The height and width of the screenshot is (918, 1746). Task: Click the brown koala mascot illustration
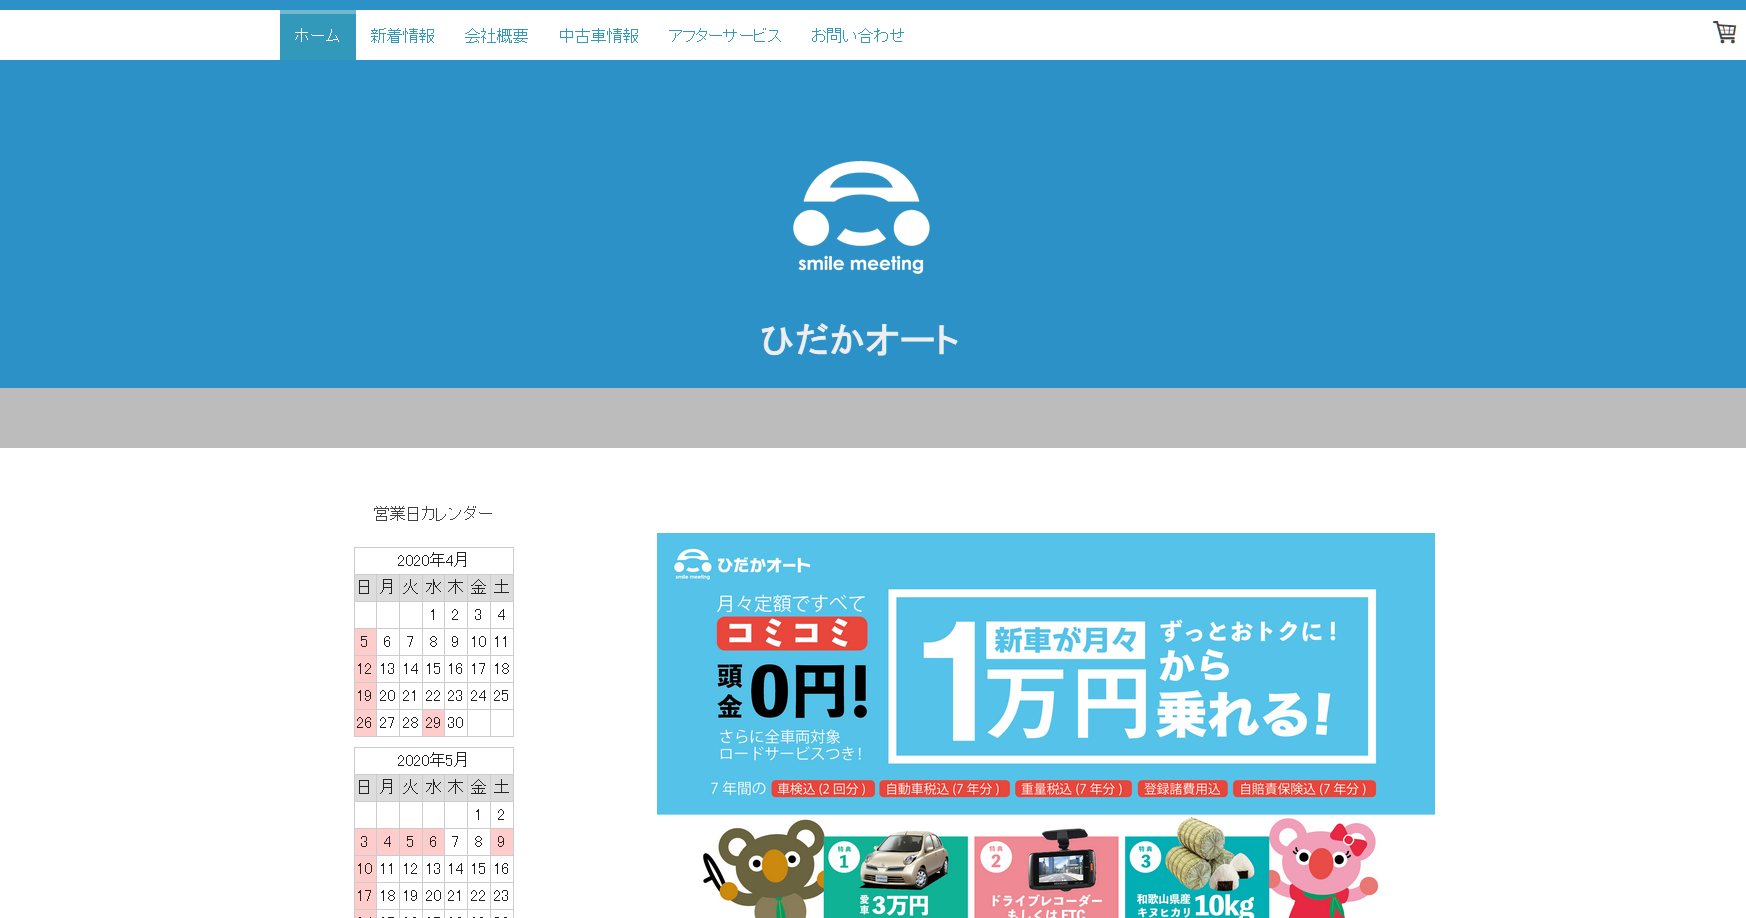click(770, 870)
